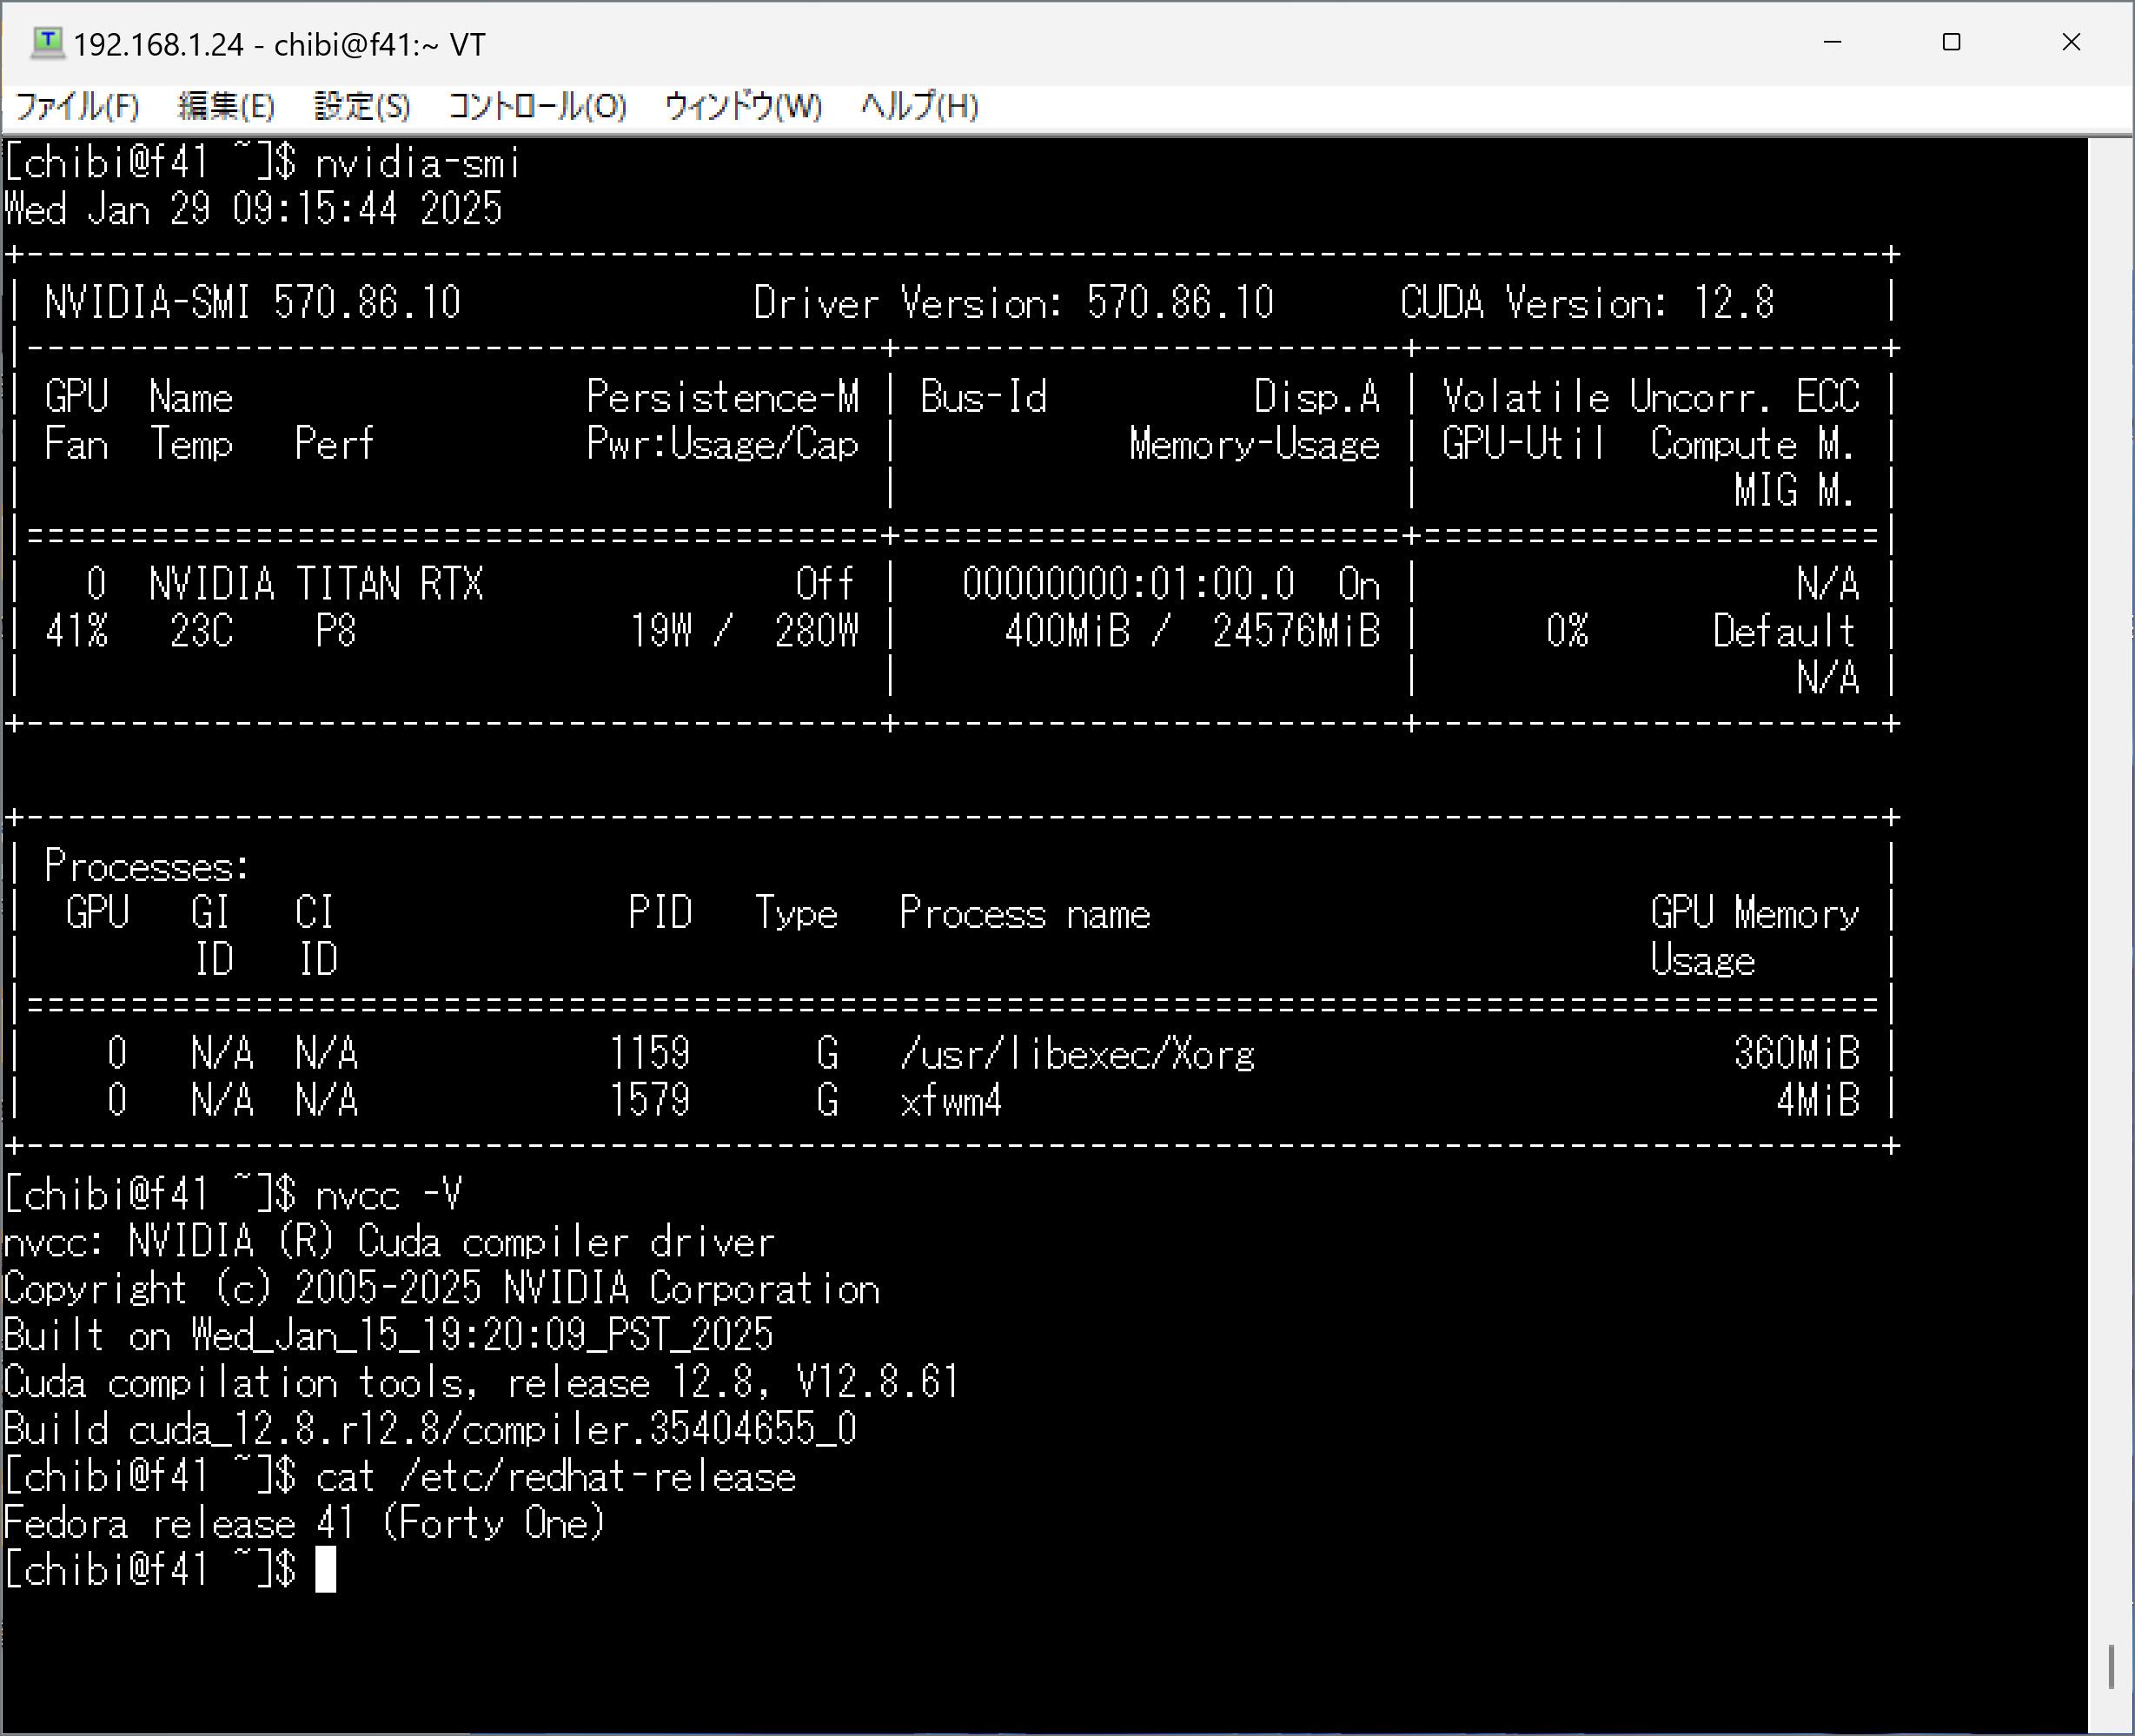Click the /usr/libexec/Xorg process name

tap(1077, 1054)
